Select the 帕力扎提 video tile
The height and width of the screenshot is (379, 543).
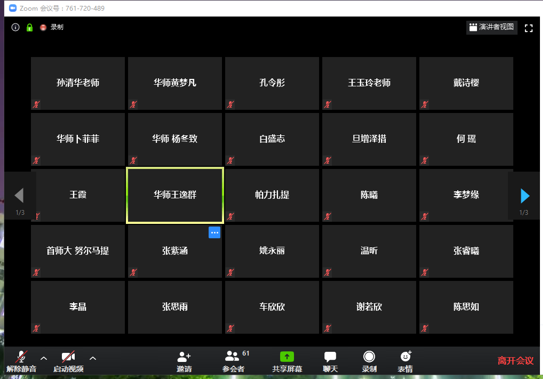pyautogui.click(x=272, y=195)
